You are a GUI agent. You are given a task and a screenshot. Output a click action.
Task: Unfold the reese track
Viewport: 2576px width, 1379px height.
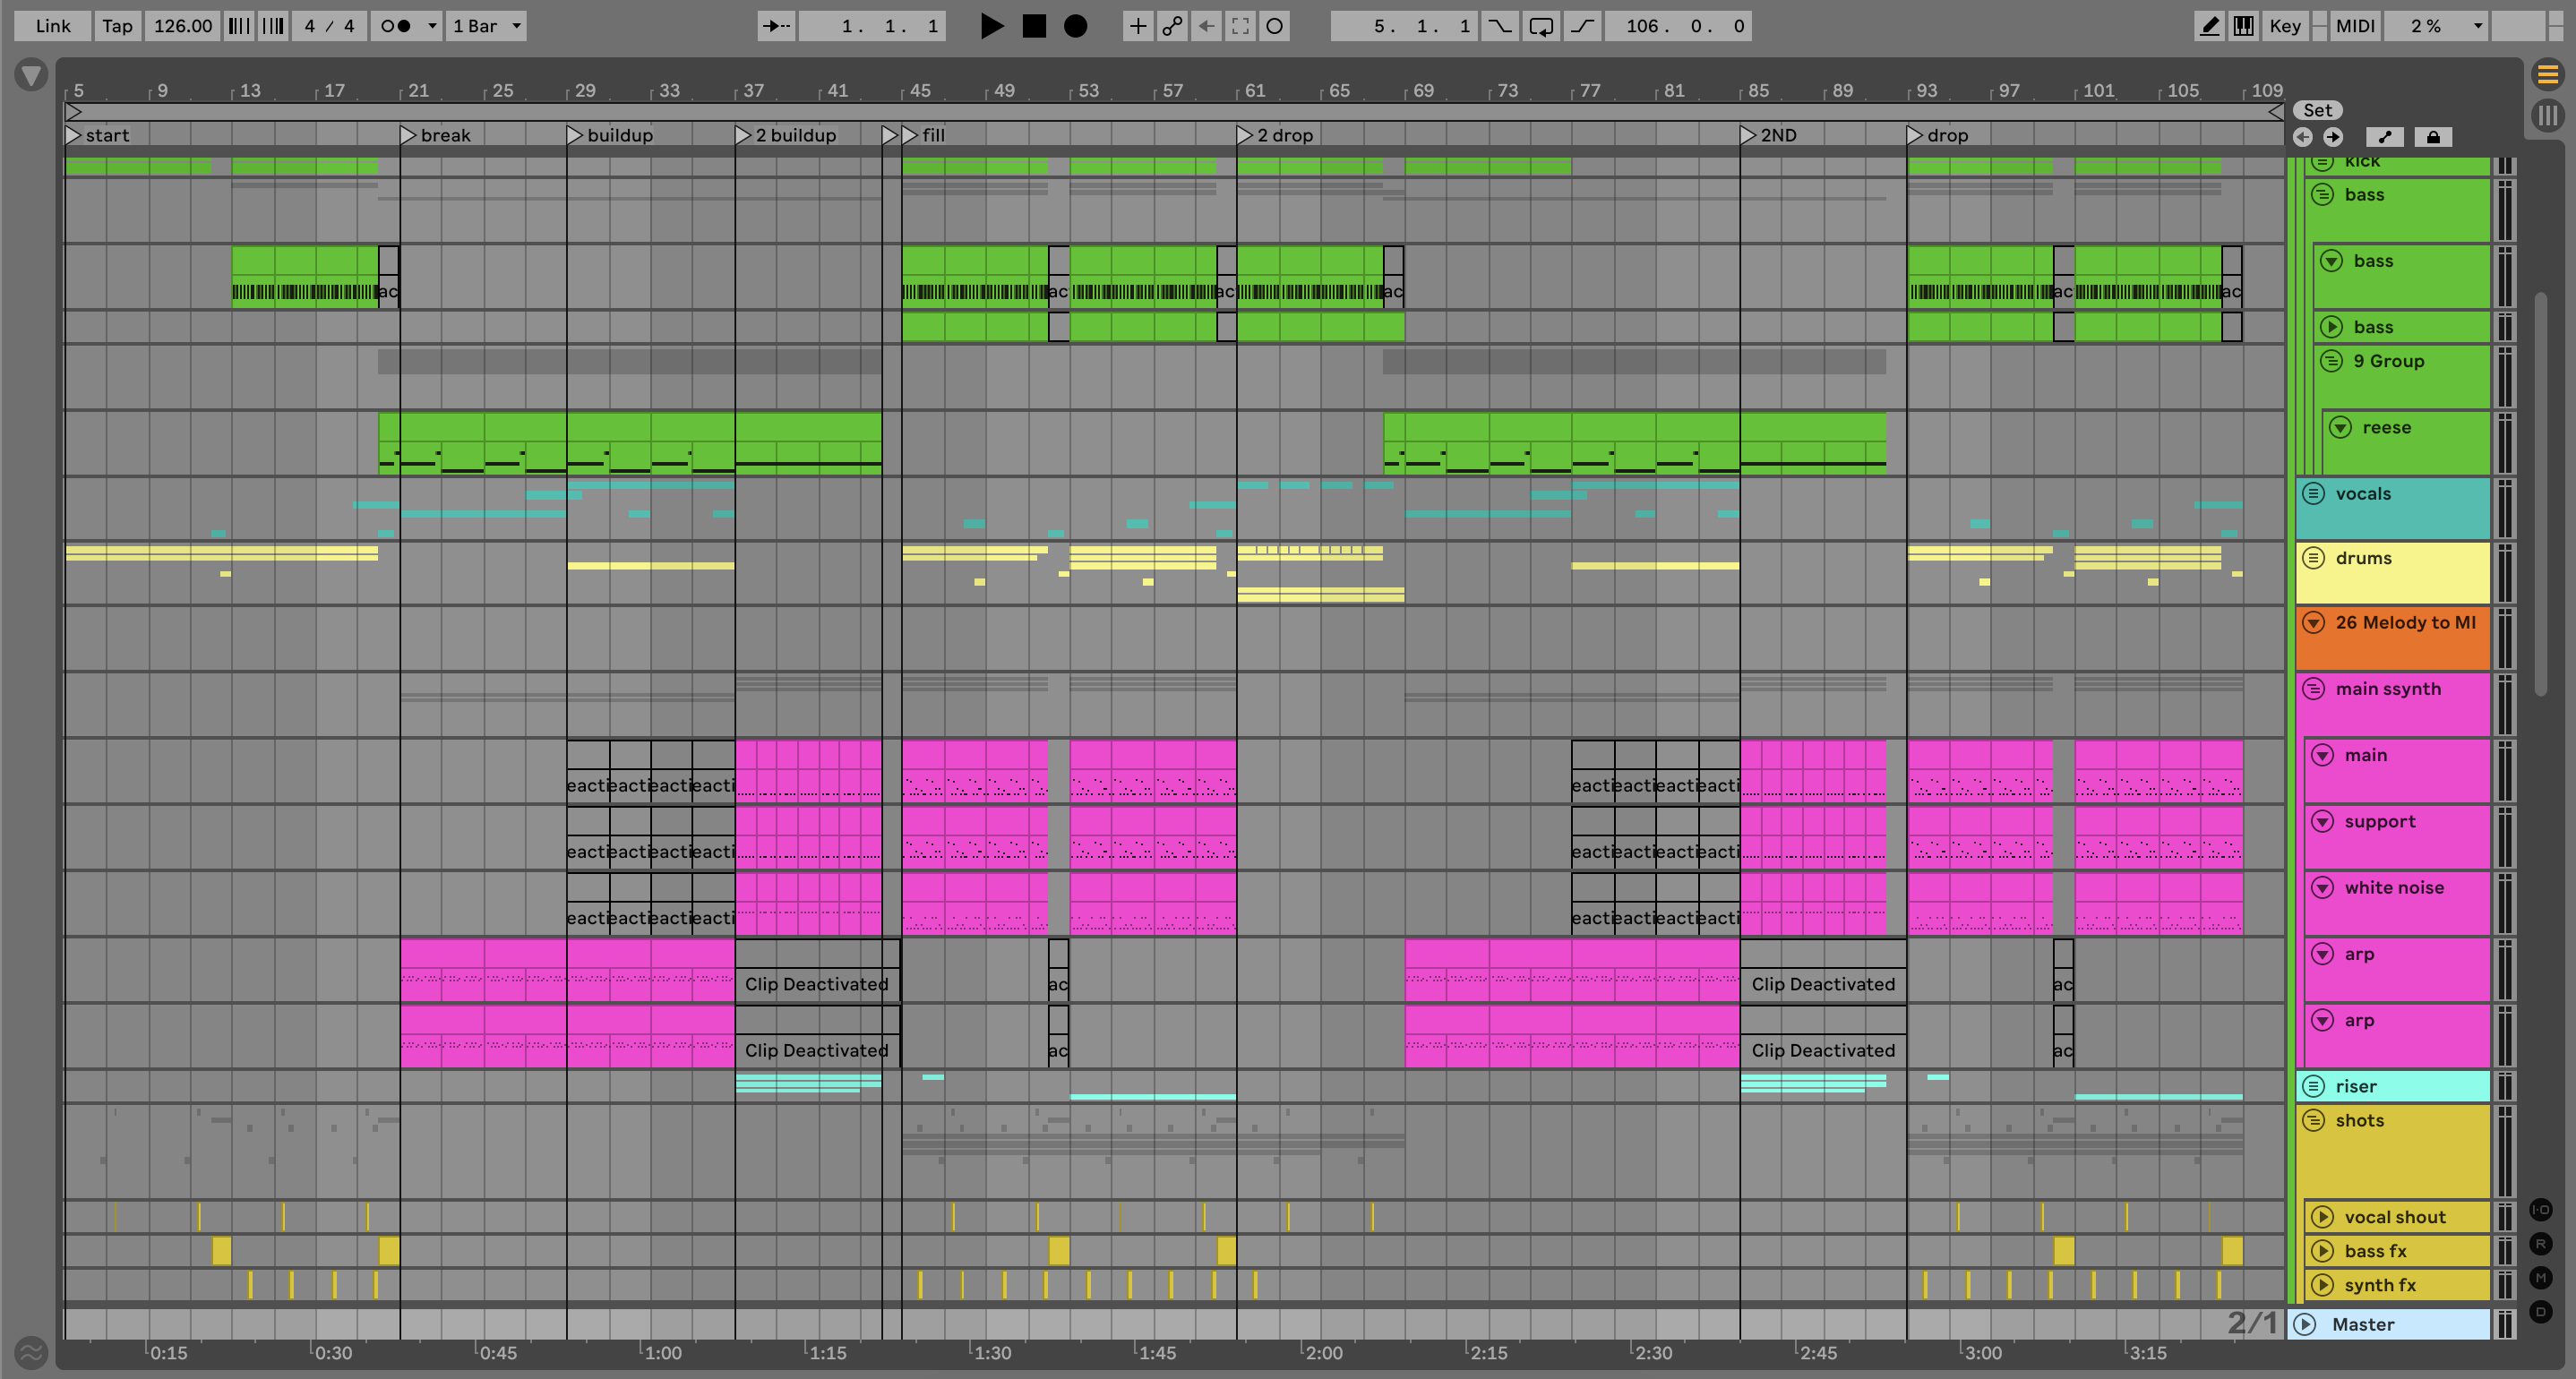2340,428
